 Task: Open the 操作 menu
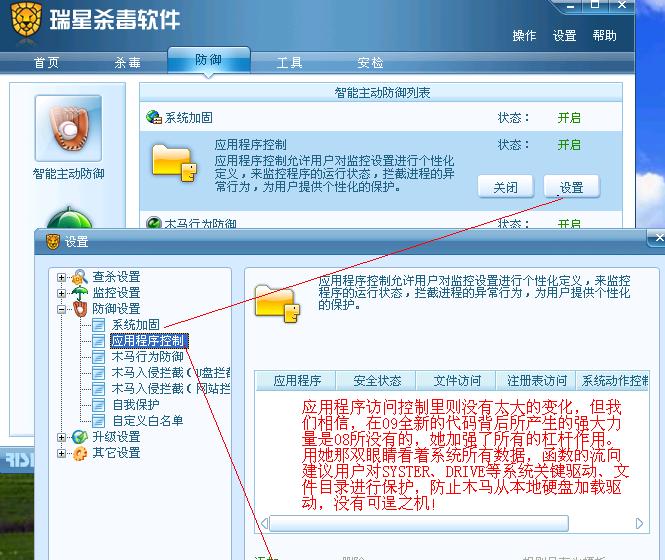tap(524, 35)
